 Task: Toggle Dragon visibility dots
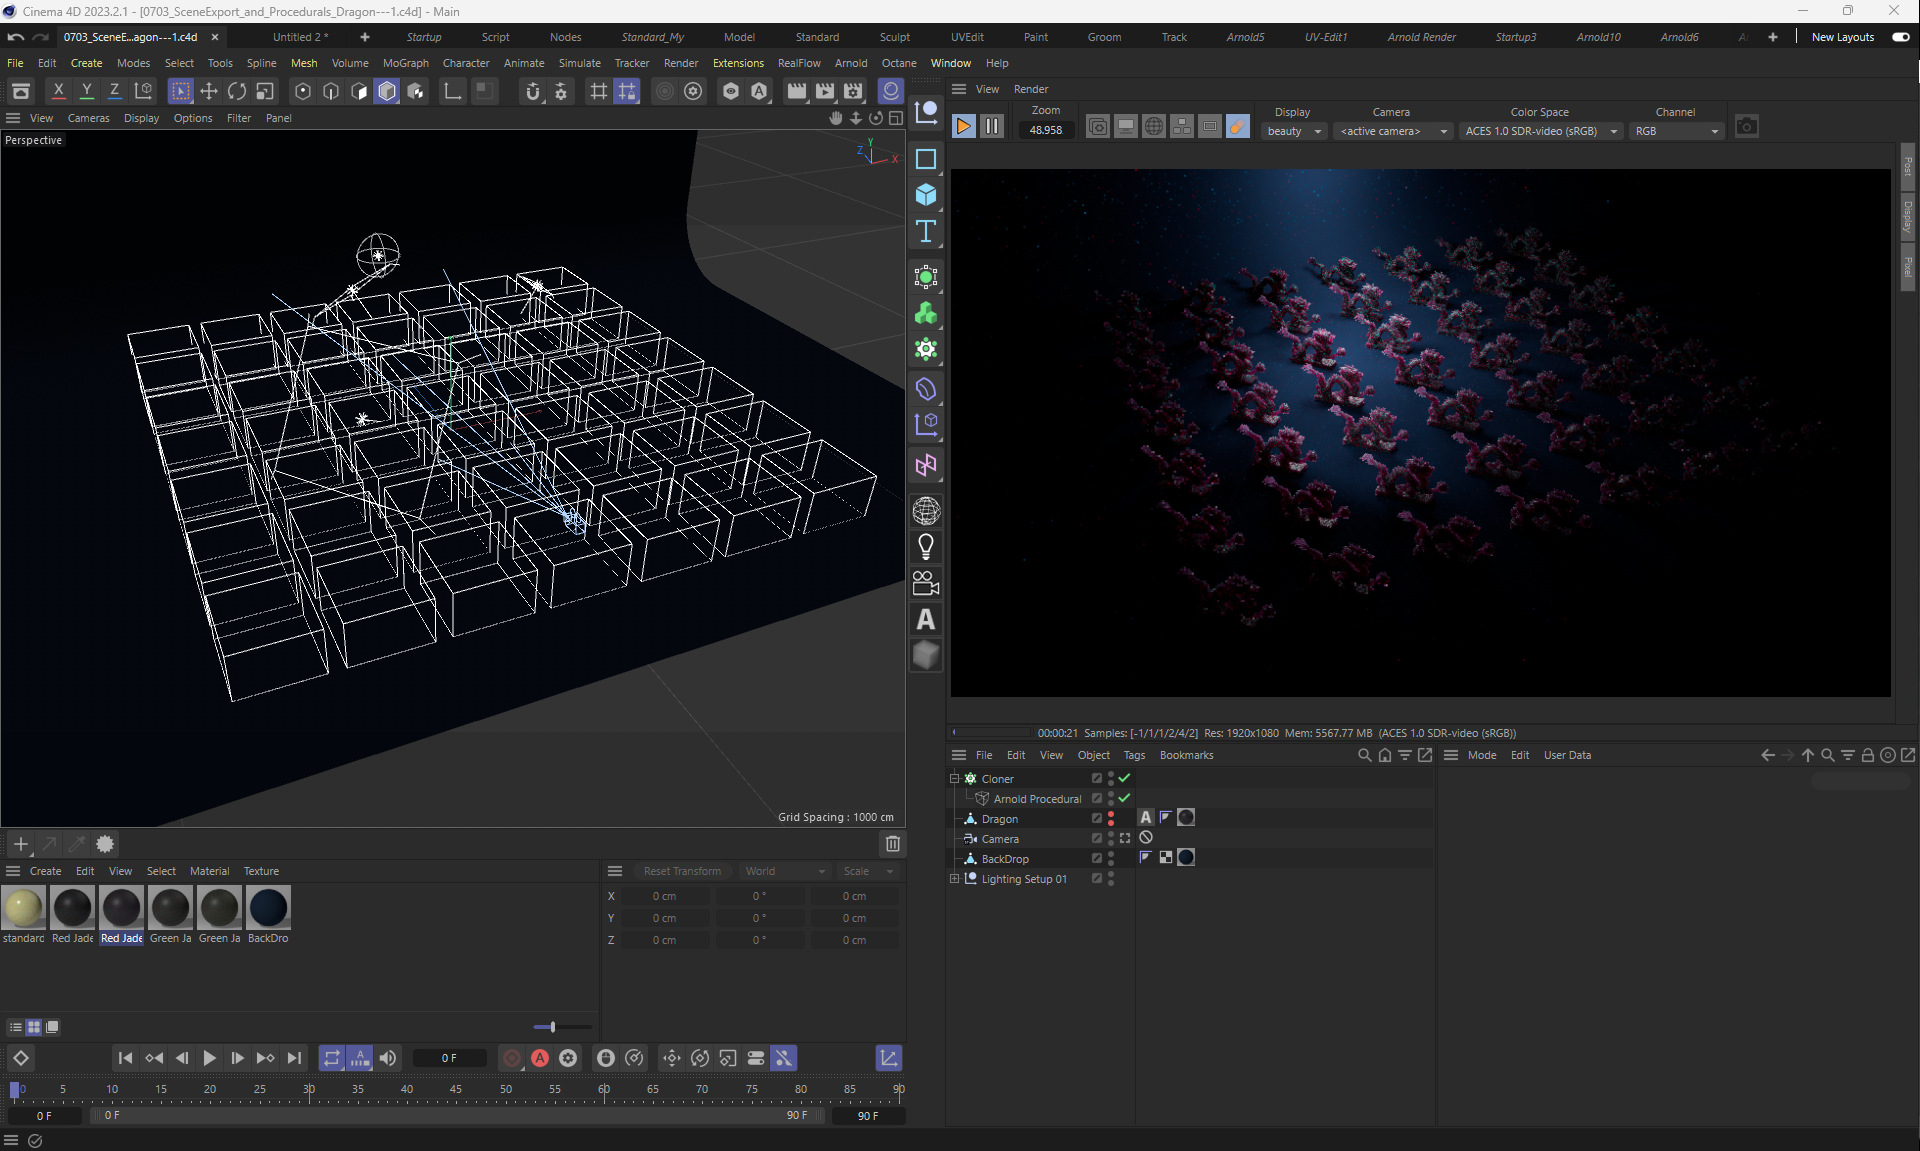click(1111, 818)
